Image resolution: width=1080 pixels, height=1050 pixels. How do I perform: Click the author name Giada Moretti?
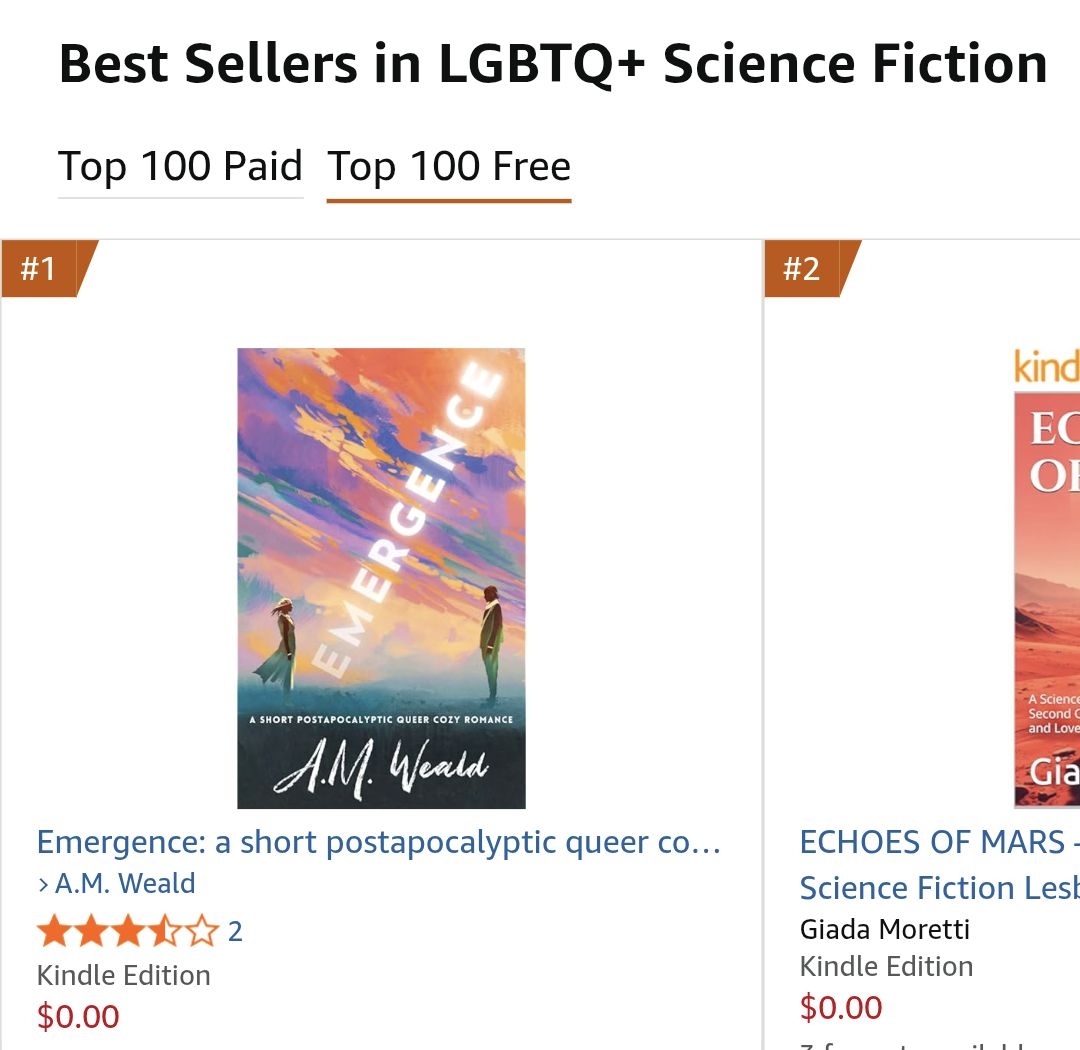point(885,929)
